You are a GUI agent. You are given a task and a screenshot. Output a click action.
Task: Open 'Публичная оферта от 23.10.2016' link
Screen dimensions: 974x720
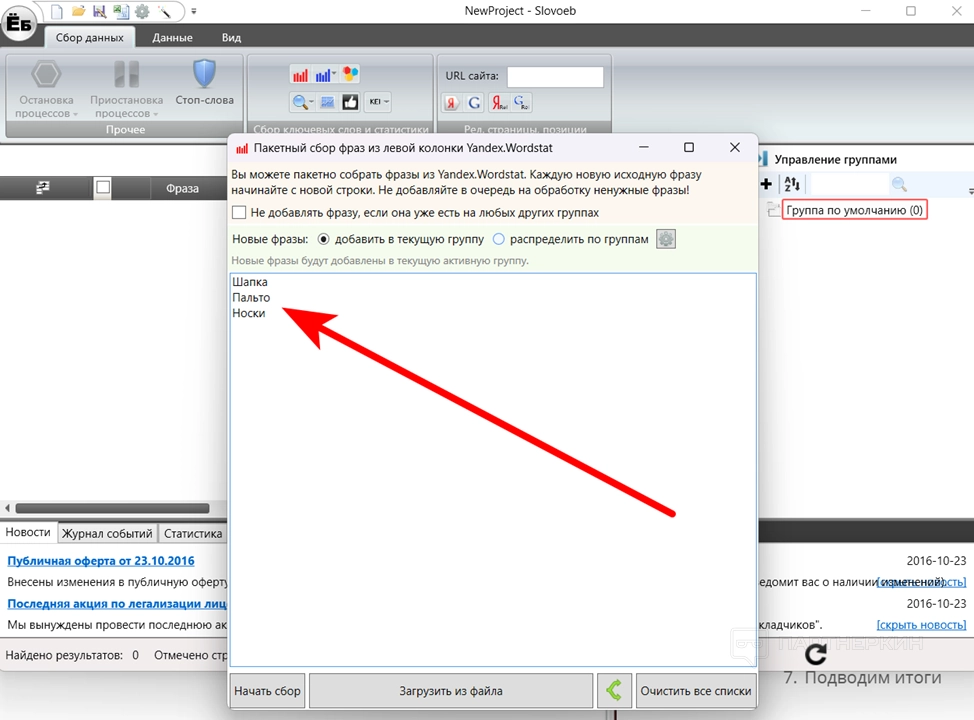click(x=101, y=561)
